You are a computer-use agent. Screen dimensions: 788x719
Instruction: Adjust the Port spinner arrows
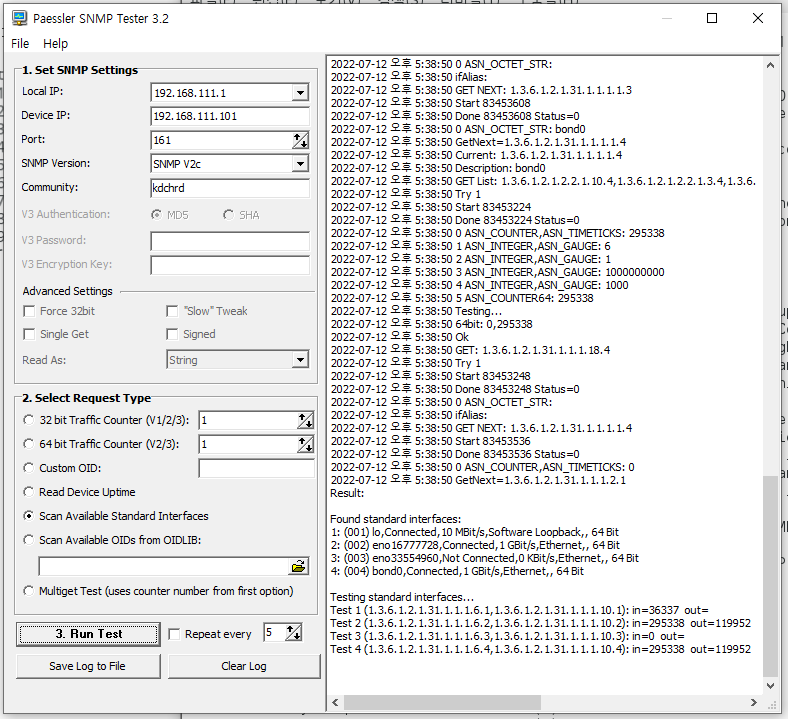click(x=301, y=140)
